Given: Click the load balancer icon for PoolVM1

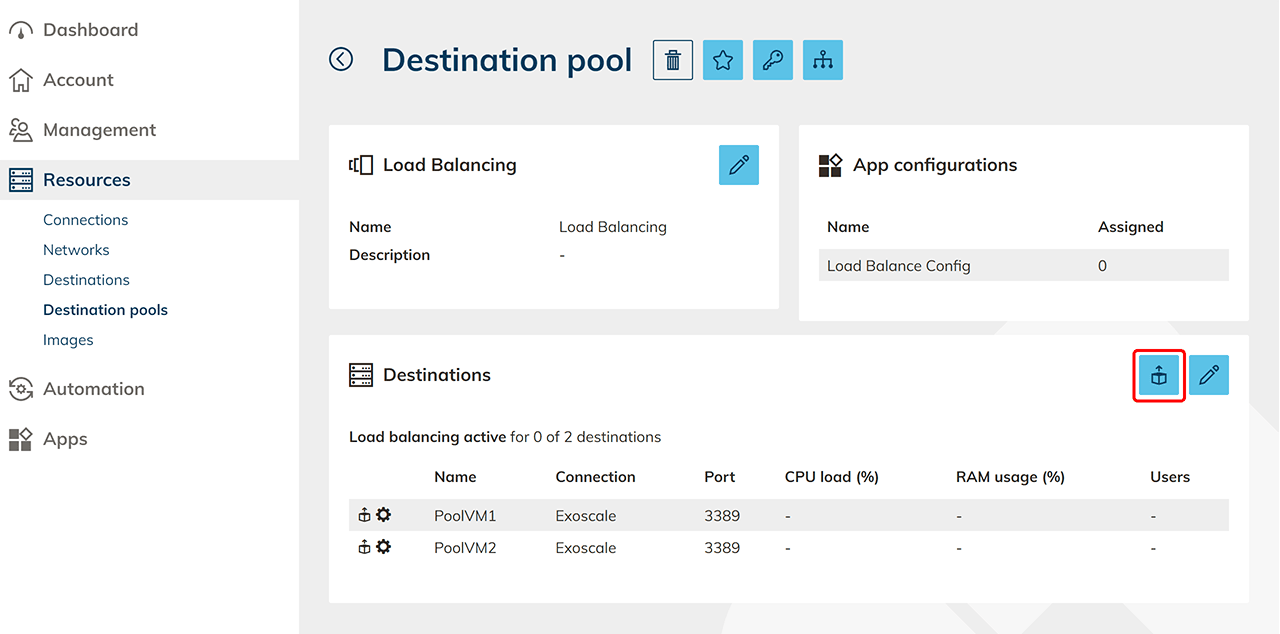Looking at the screenshot, I should (365, 515).
